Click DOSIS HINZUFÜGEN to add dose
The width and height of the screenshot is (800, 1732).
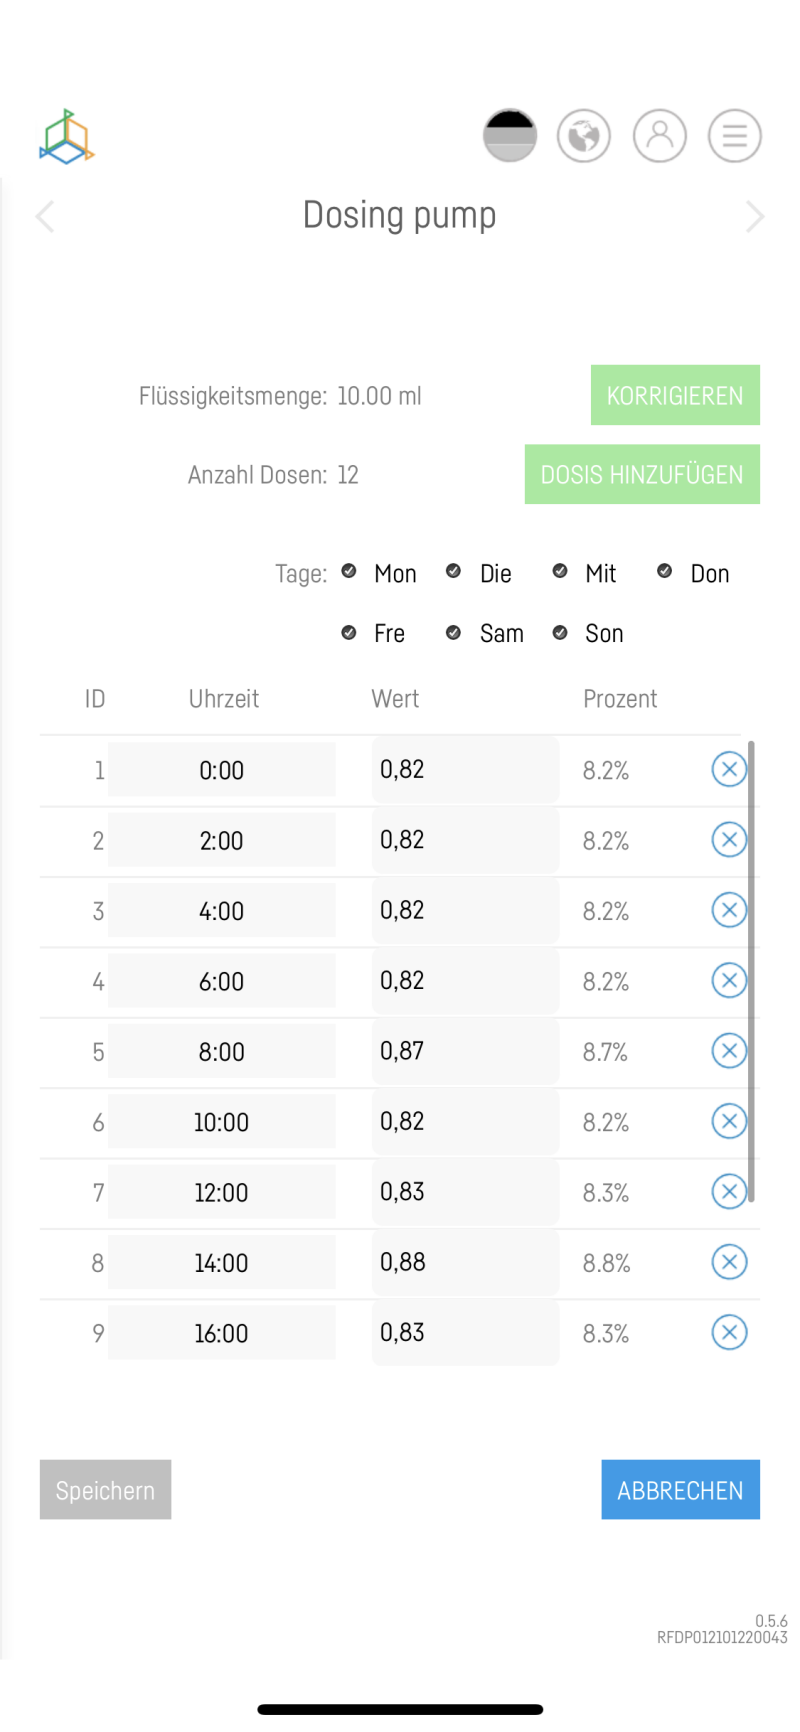(x=642, y=474)
